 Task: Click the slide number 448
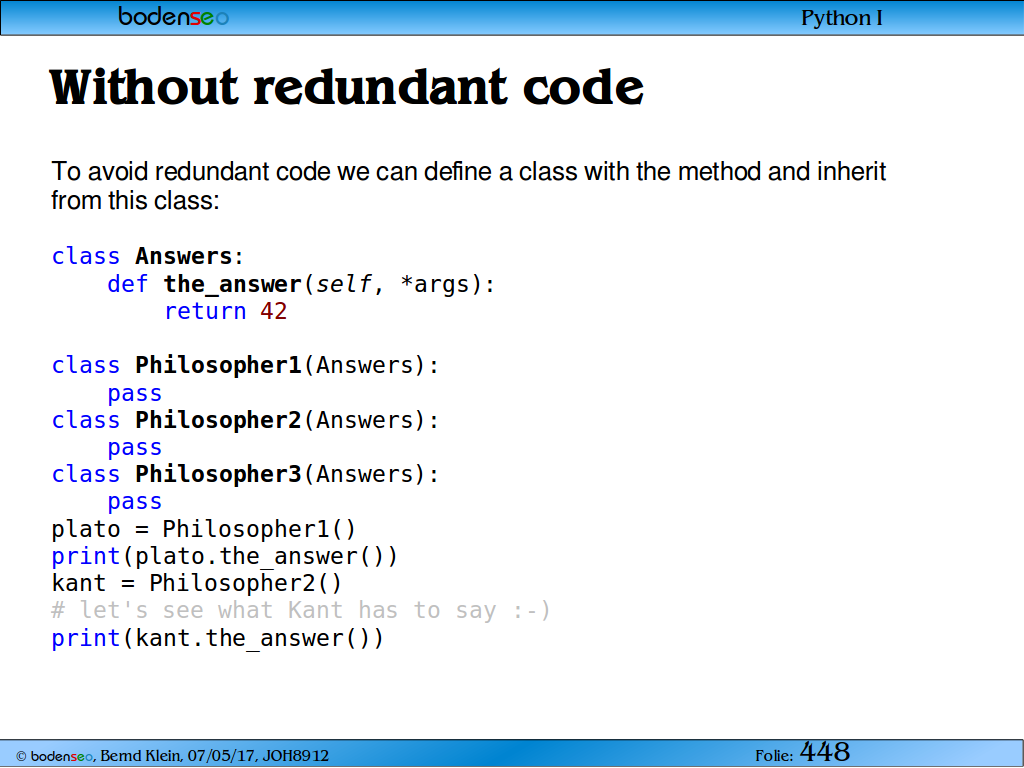pyautogui.click(x=825, y=752)
